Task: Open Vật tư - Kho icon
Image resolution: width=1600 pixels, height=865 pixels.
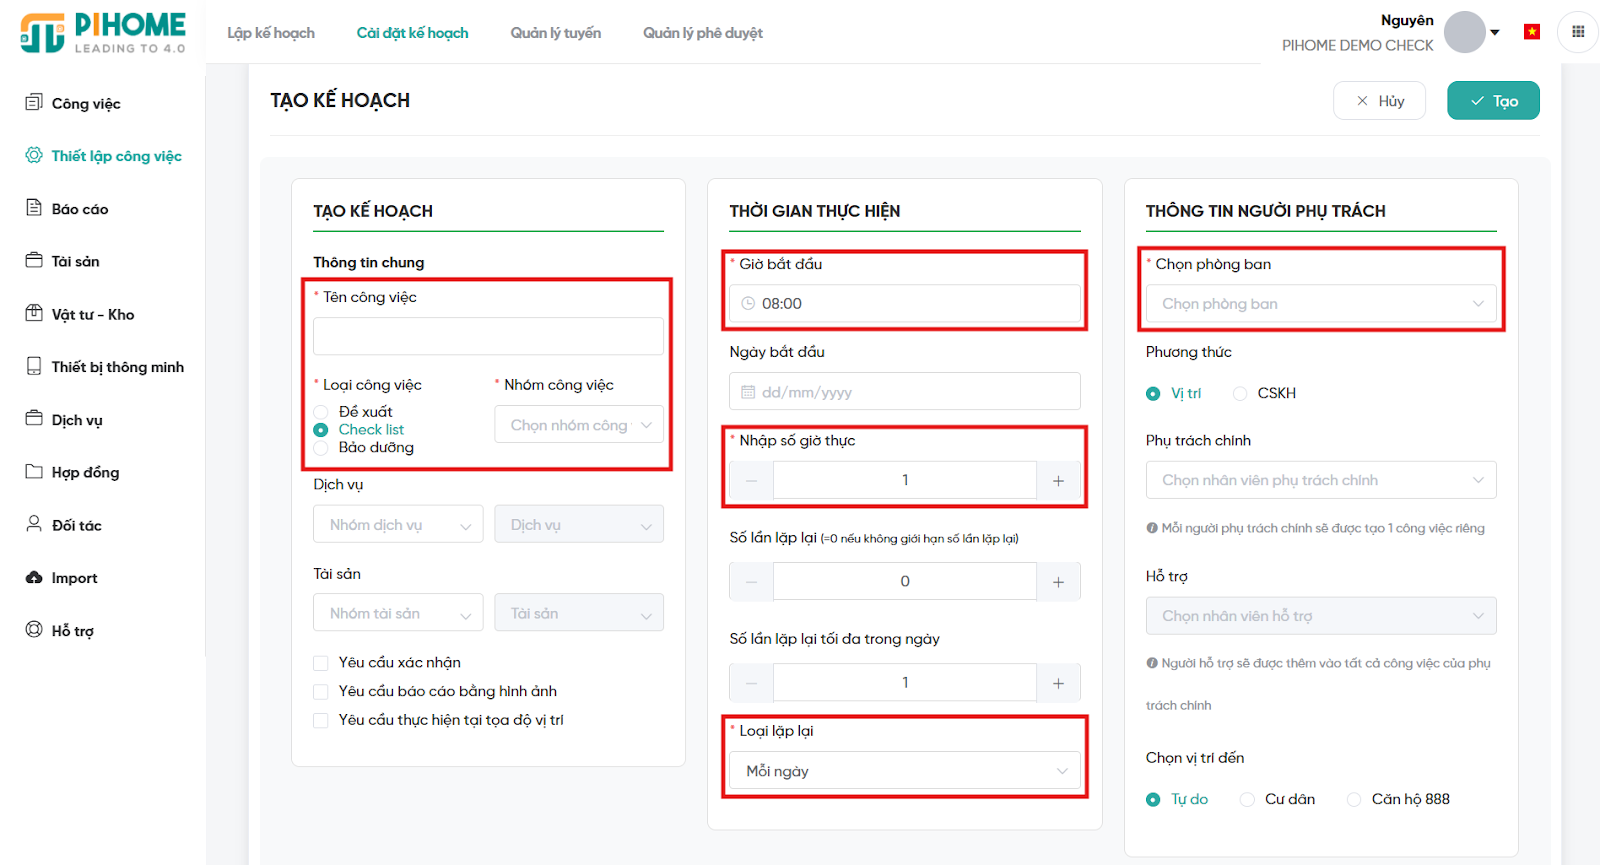Action: point(34,313)
